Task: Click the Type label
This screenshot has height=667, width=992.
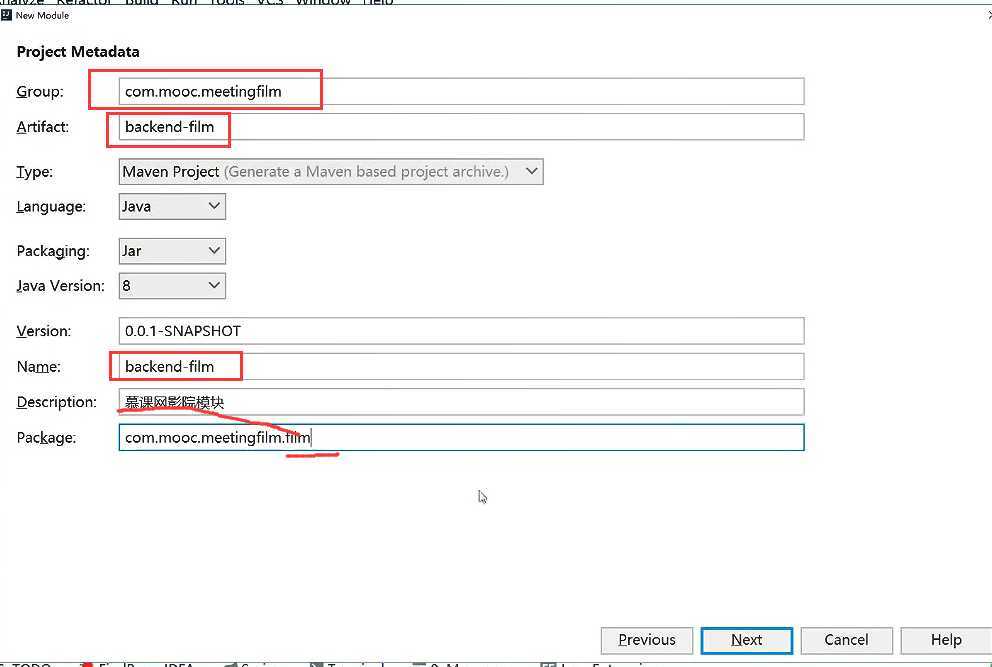Action: click(35, 172)
